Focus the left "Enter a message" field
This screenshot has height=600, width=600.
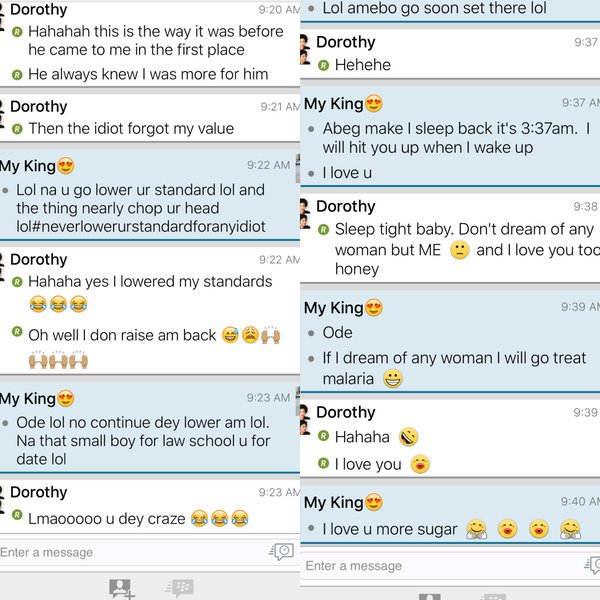coord(132,552)
